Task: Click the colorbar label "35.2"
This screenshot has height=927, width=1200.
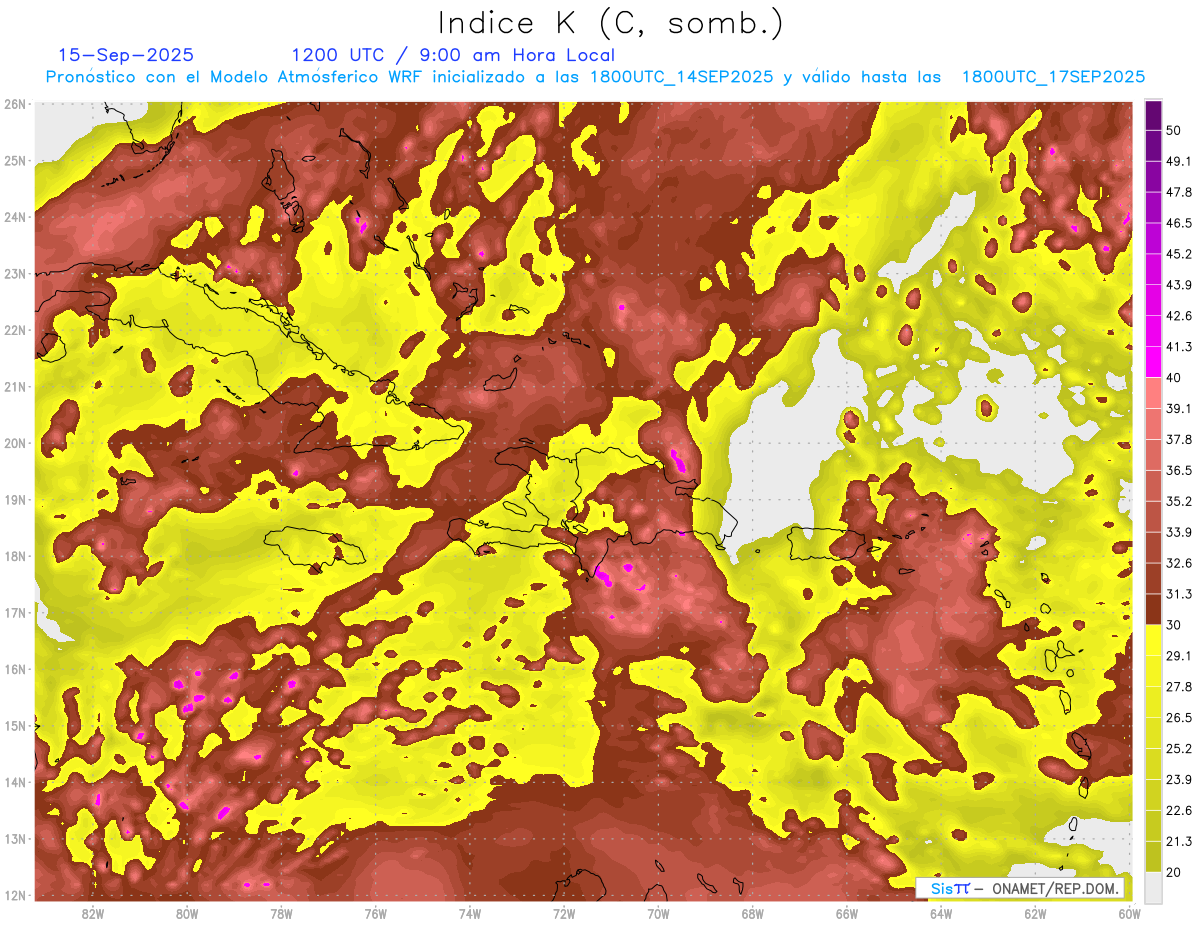Action: (1178, 501)
